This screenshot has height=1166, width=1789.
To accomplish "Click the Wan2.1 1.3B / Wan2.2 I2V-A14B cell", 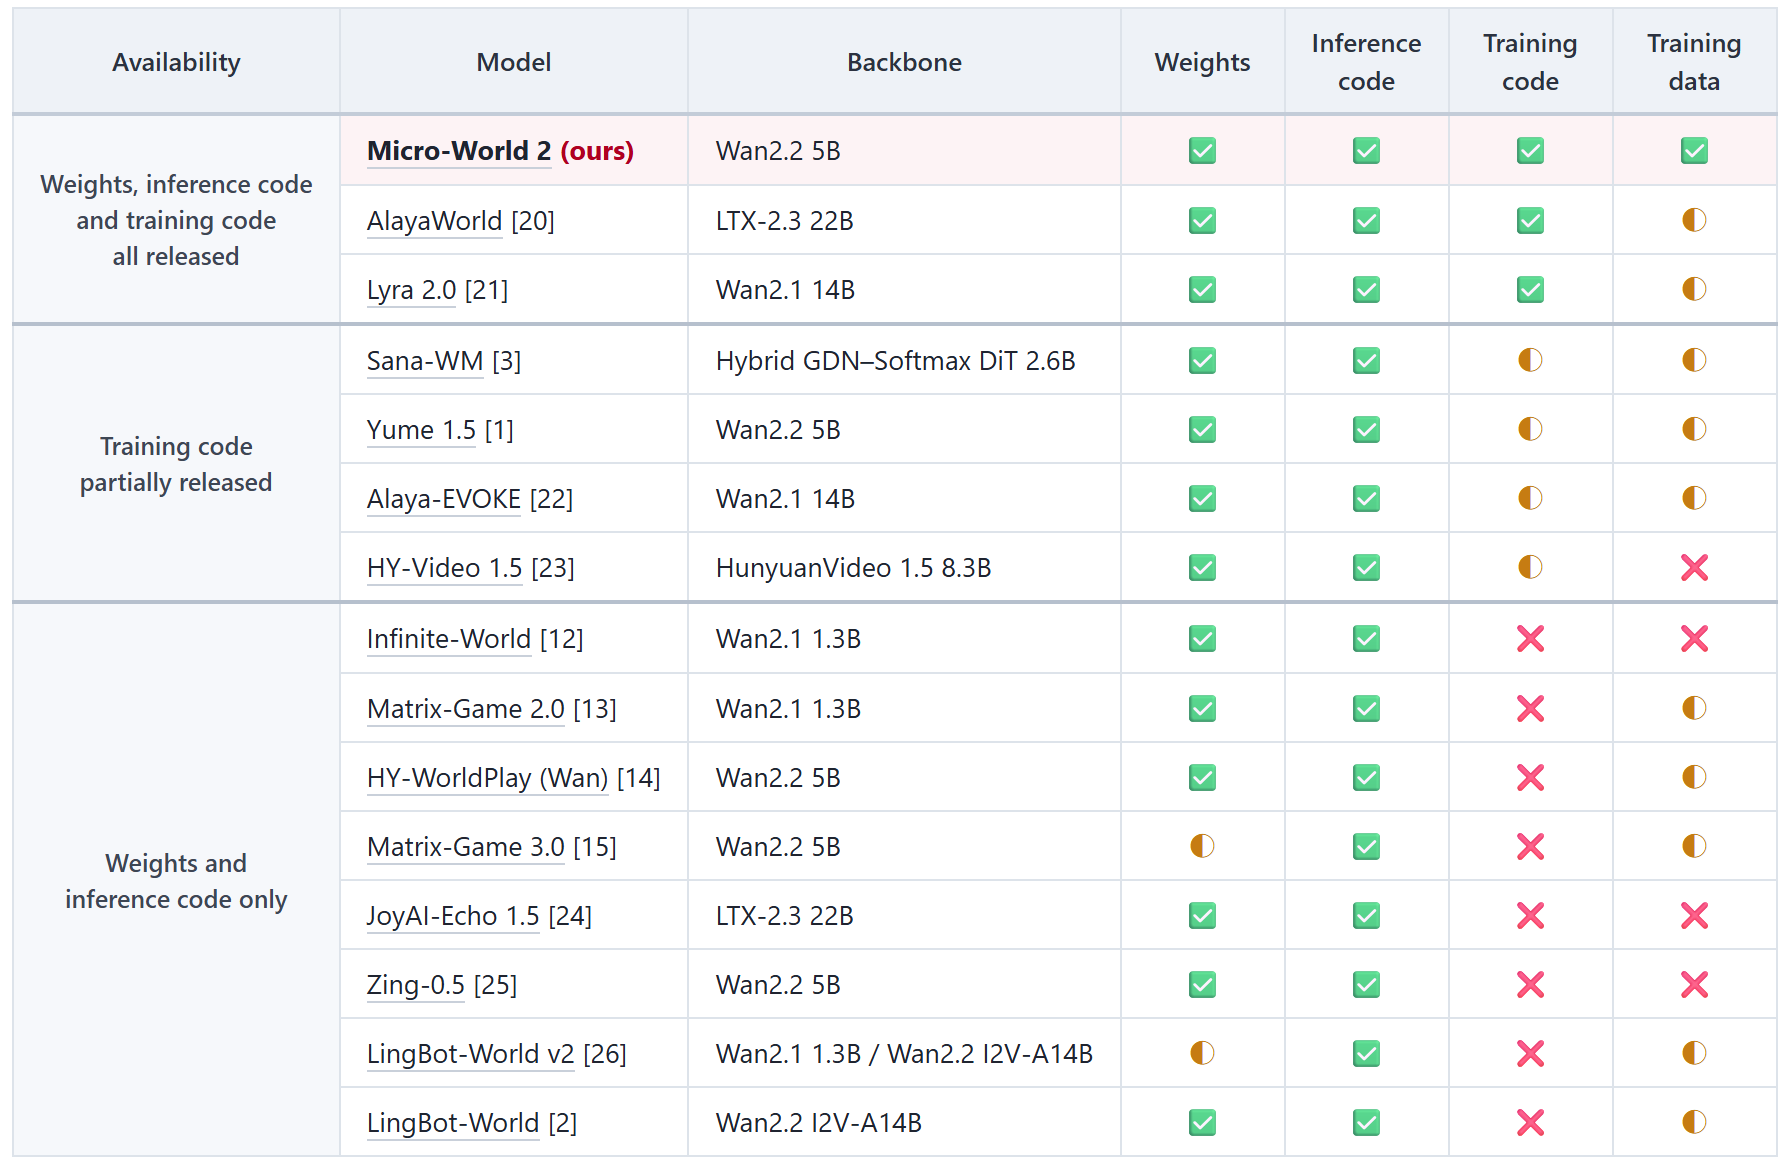I will point(904,1054).
